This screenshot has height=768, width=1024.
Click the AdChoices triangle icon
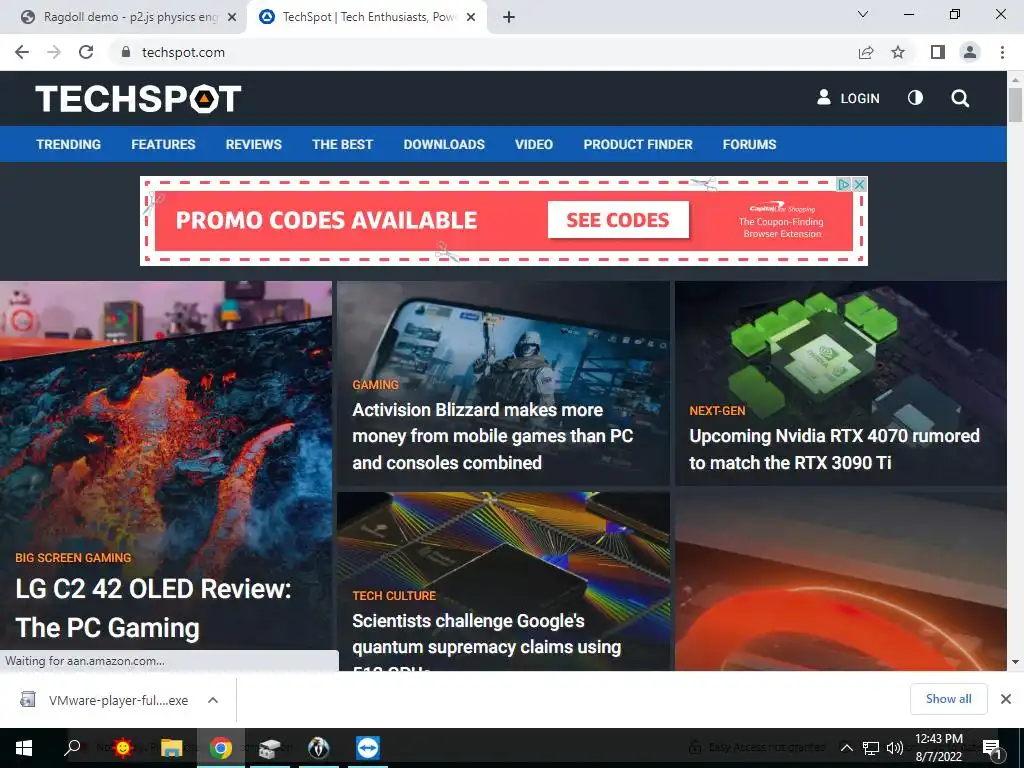coord(844,185)
